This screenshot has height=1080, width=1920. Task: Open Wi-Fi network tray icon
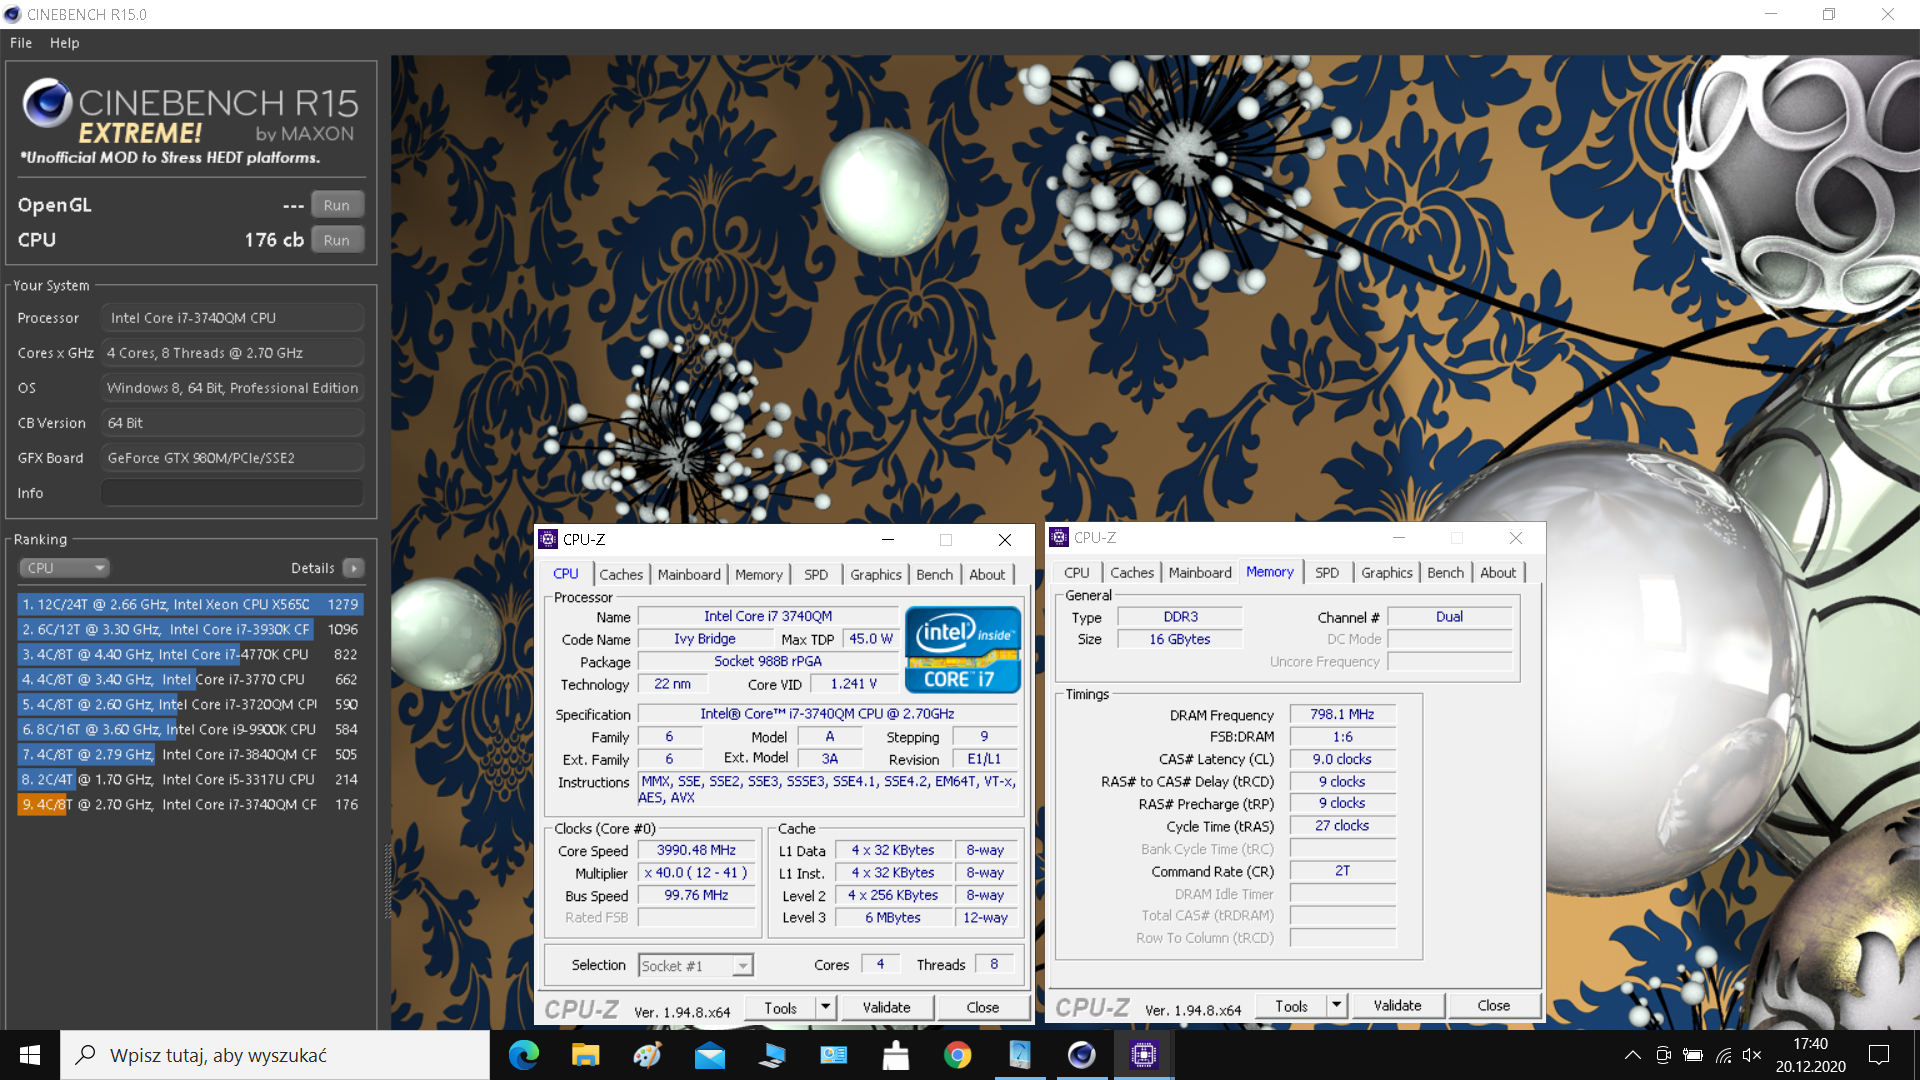tap(1723, 1055)
